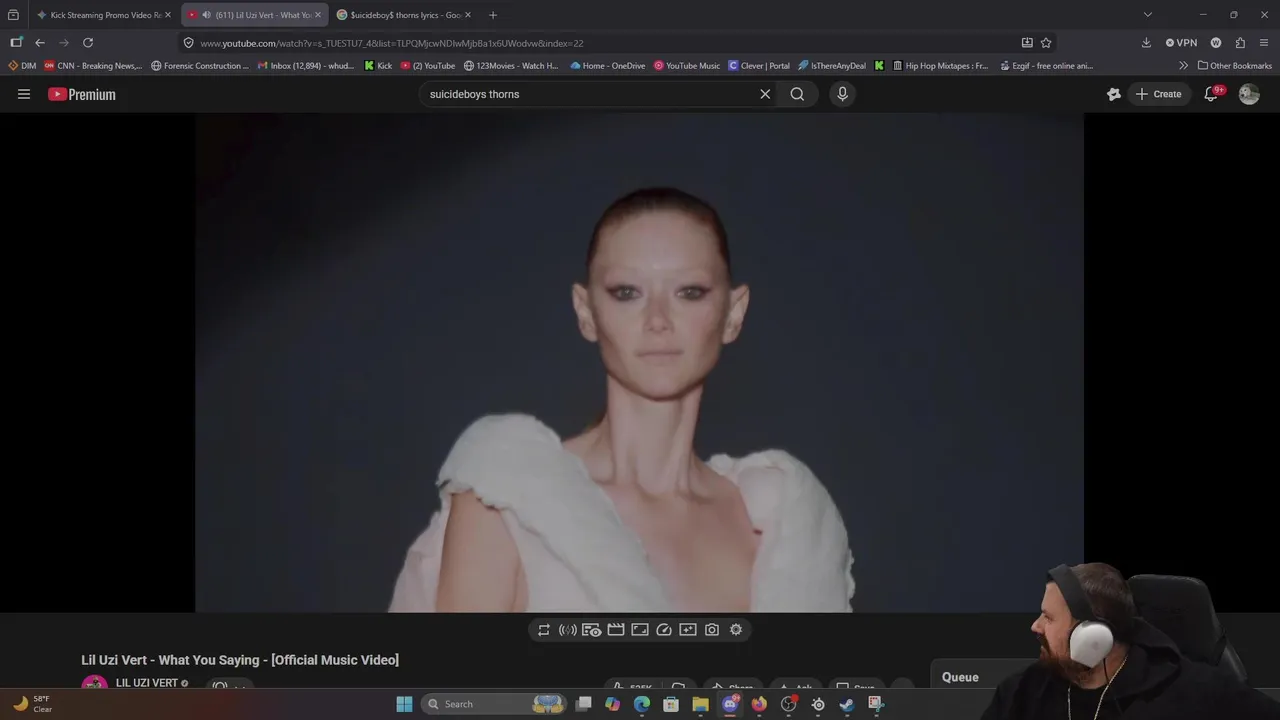Click the video player frame
The height and width of the screenshot is (720, 1280).
pyautogui.click(x=639, y=362)
